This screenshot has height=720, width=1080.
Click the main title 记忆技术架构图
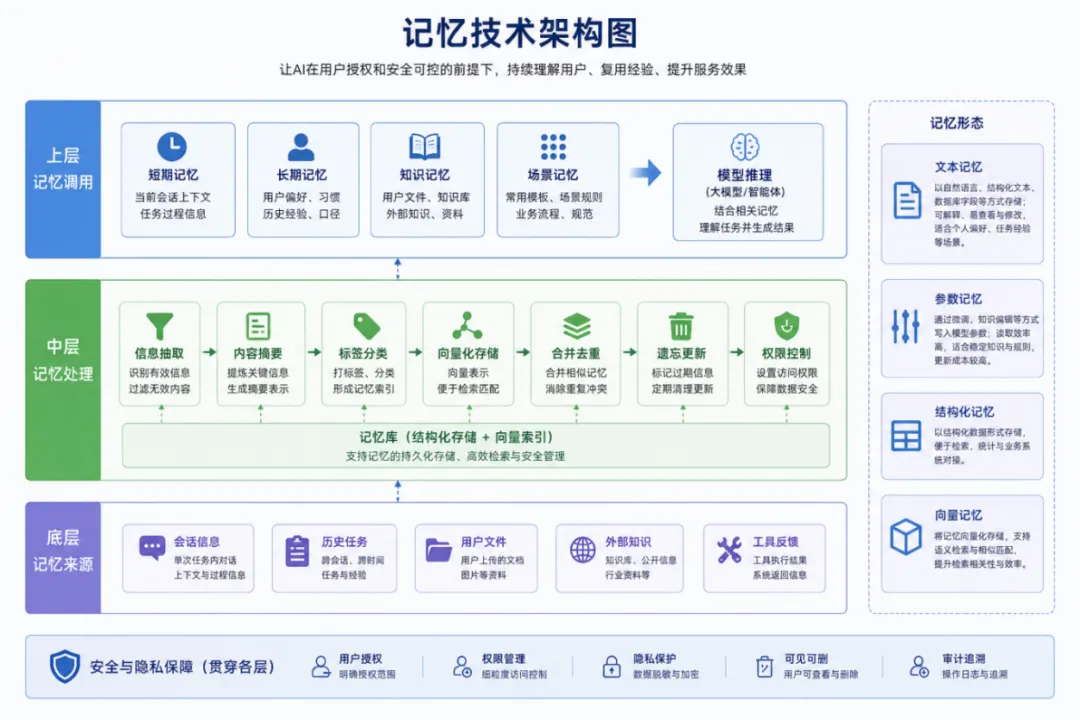tap(520, 32)
